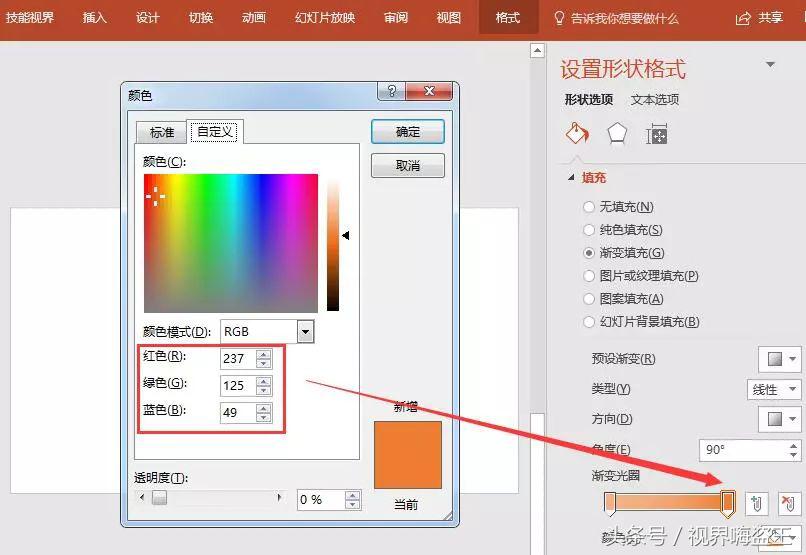Click green value stepper arrows
The height and width of the screenshot is (555, 806).
coord(264,385)
